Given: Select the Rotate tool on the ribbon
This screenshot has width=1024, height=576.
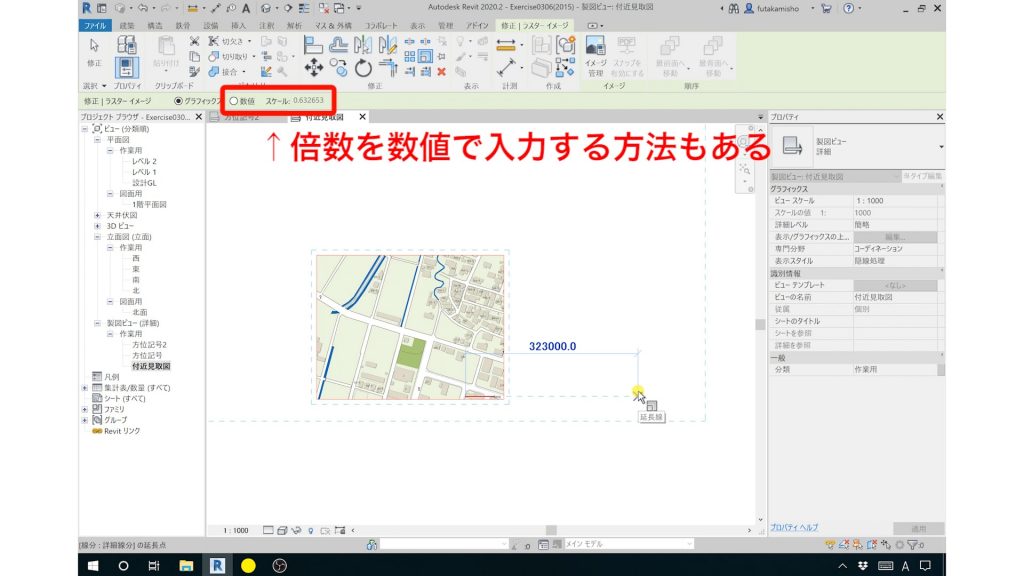Looking at the screenshot, I should pos(361,67).
